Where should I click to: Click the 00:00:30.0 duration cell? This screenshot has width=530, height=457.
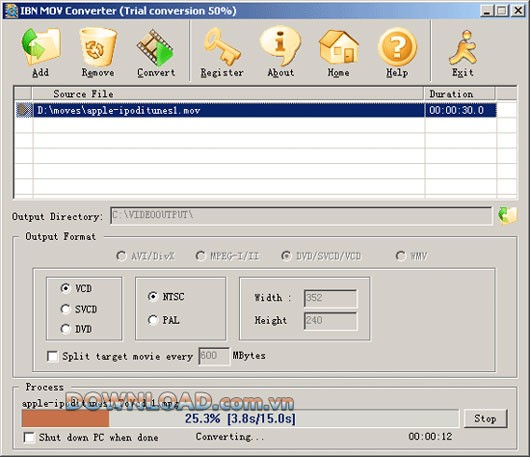pos(460,110)
